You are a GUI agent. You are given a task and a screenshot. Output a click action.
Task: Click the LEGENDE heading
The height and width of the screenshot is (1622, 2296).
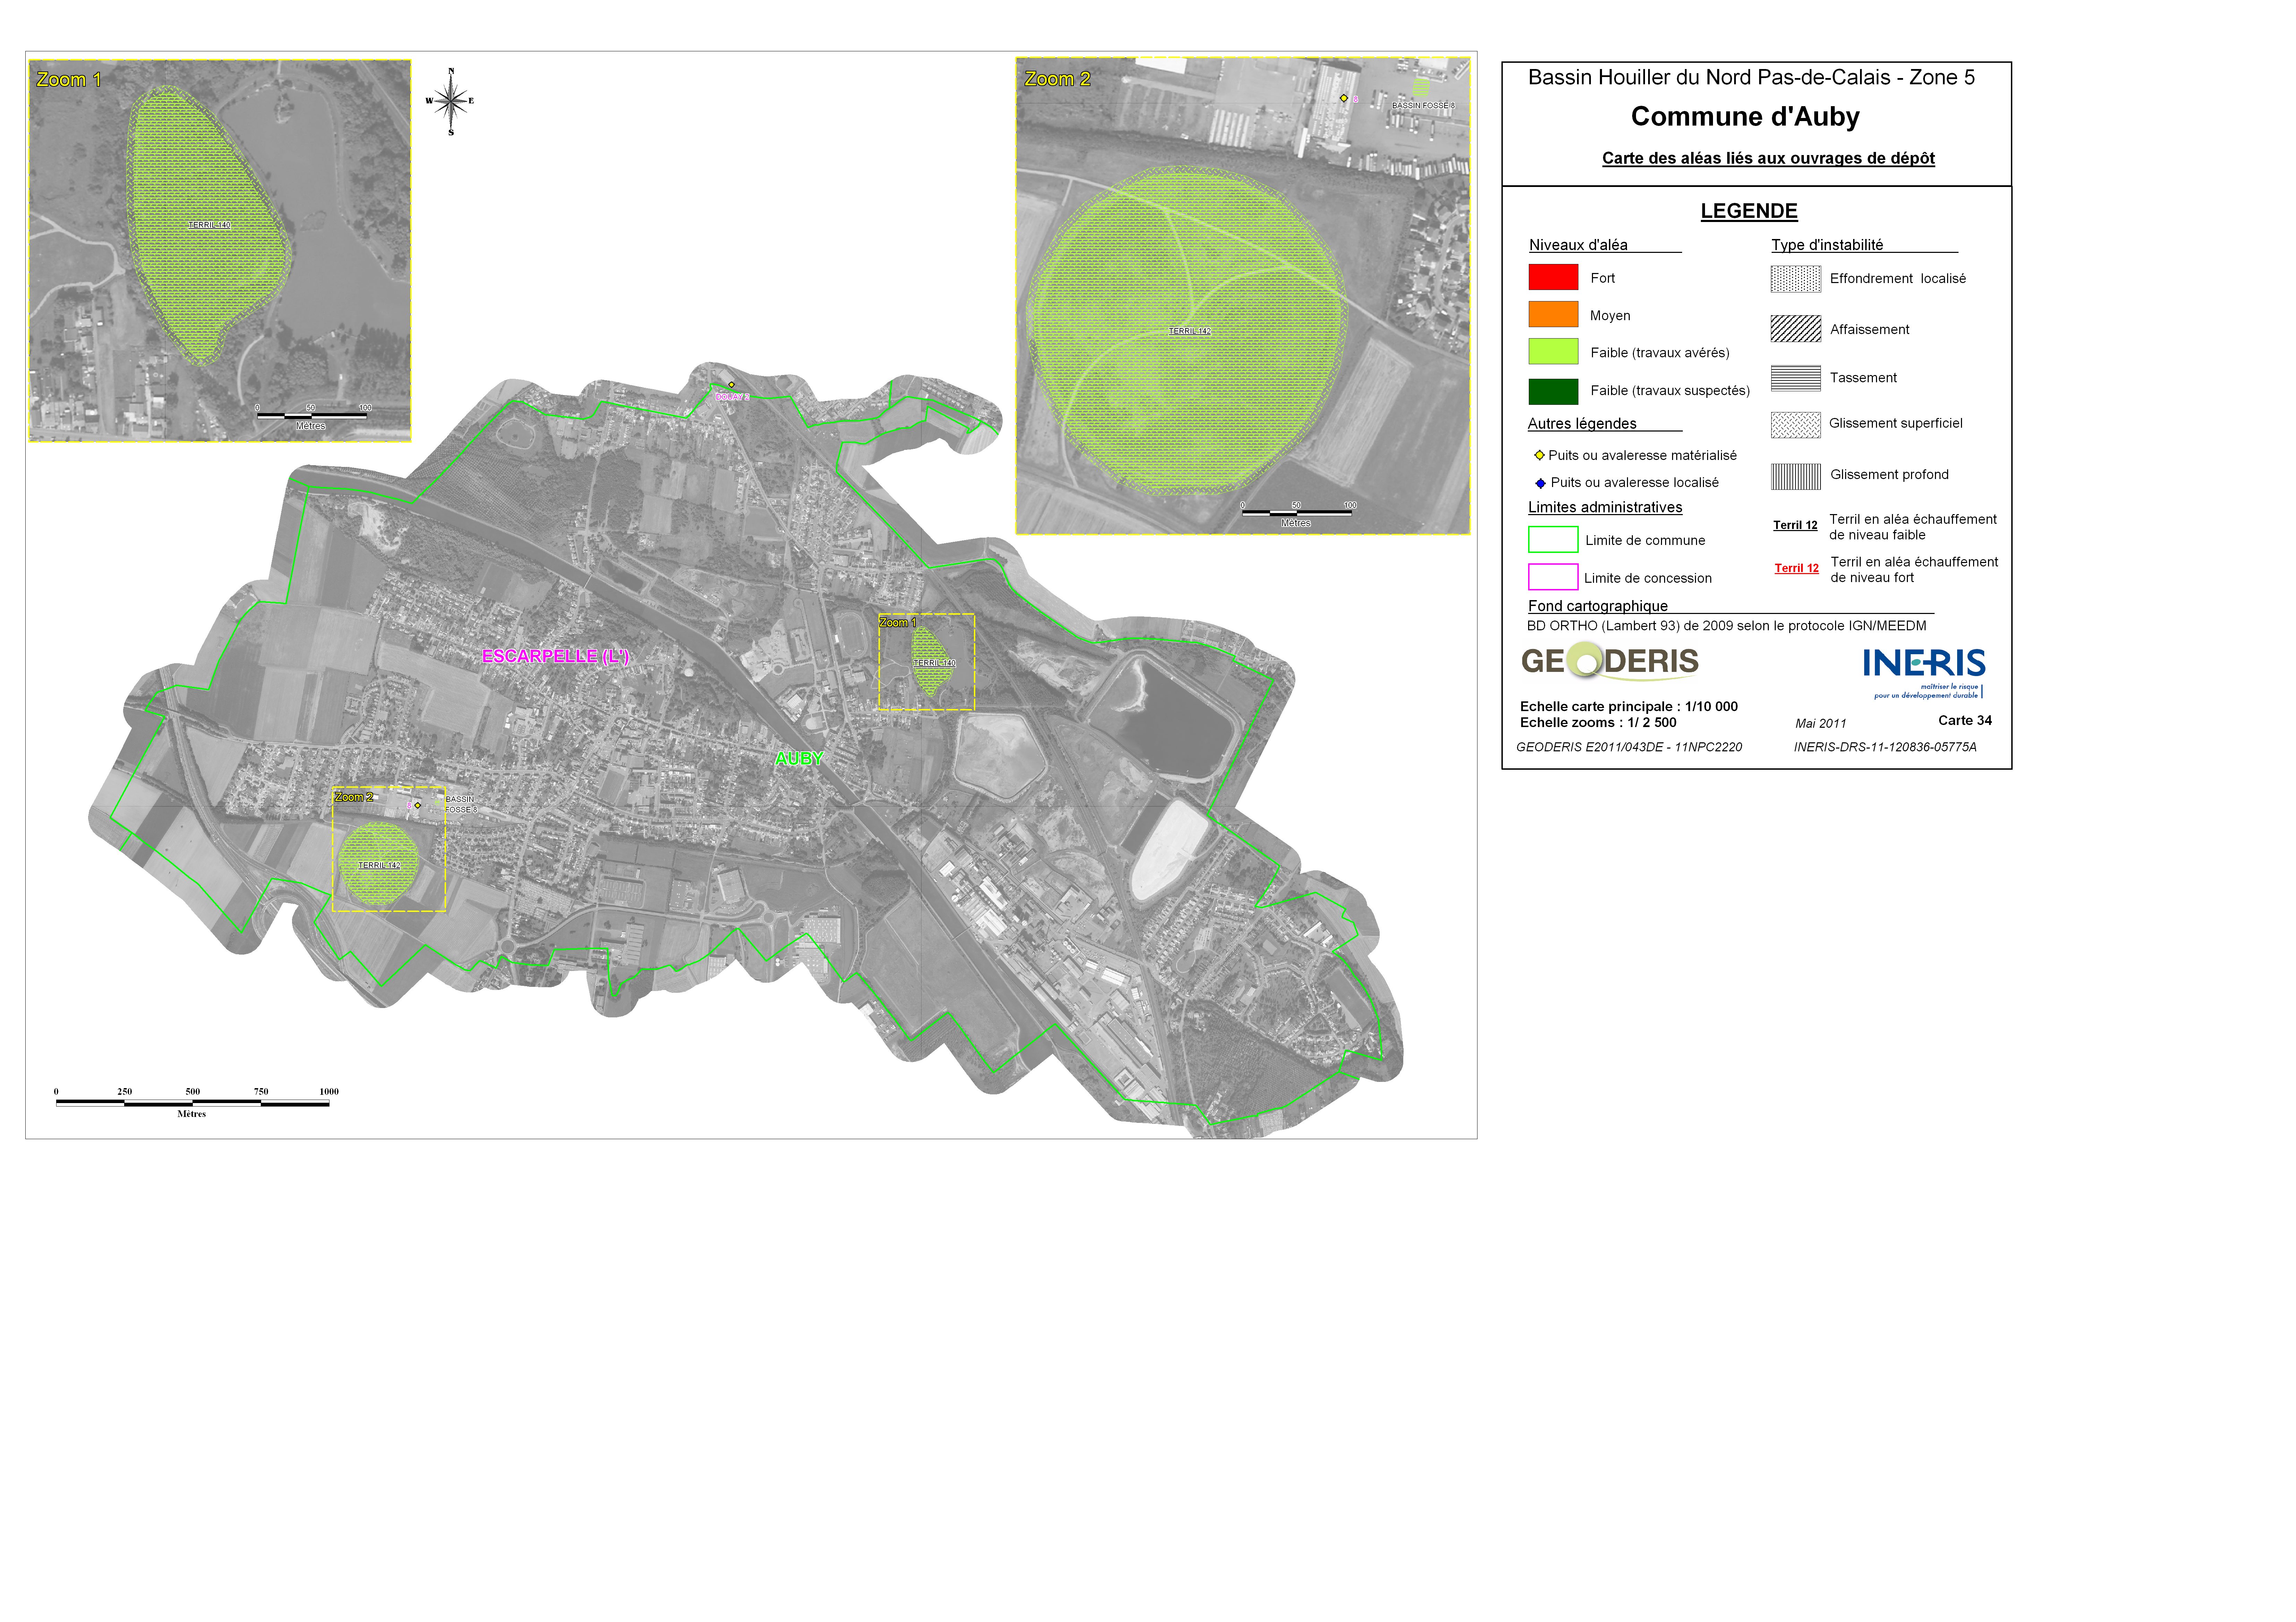click(1749, 211)
